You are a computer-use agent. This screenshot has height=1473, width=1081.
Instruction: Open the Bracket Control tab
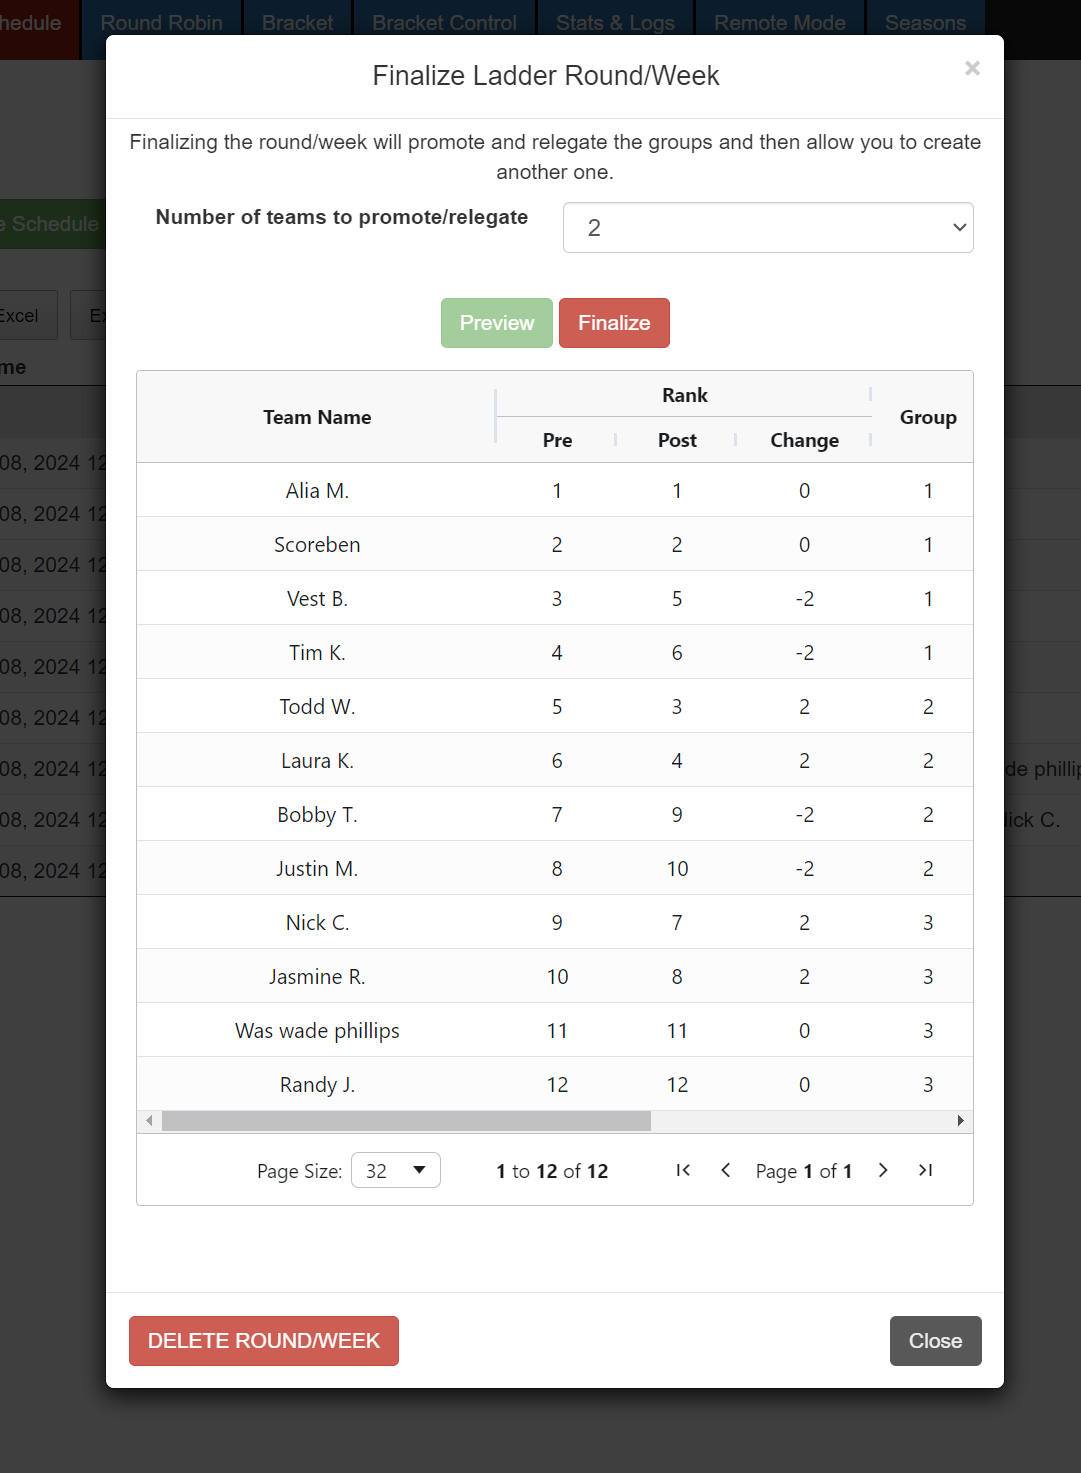tap(444, 22)
